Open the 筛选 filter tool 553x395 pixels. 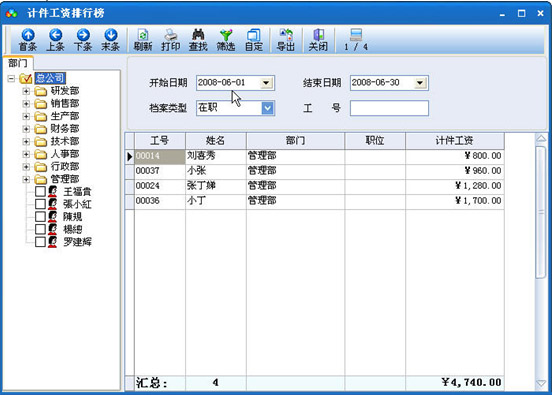226,40
